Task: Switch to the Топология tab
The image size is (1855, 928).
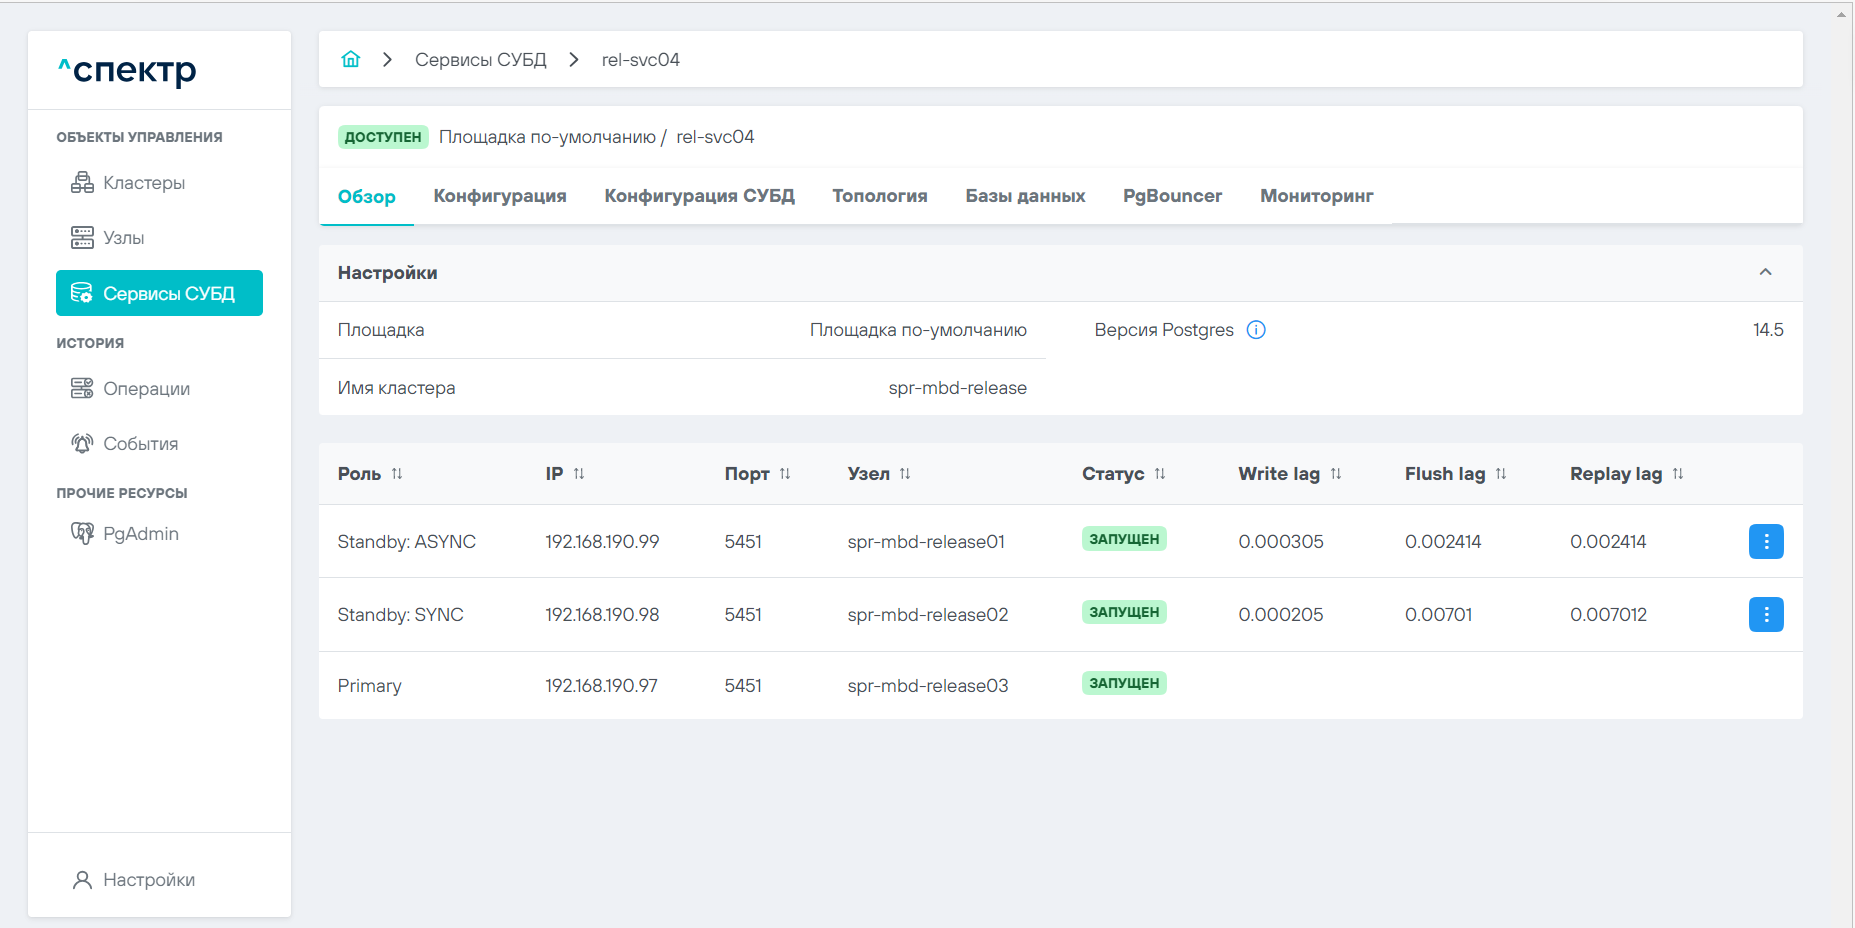Action: (879, 196)
